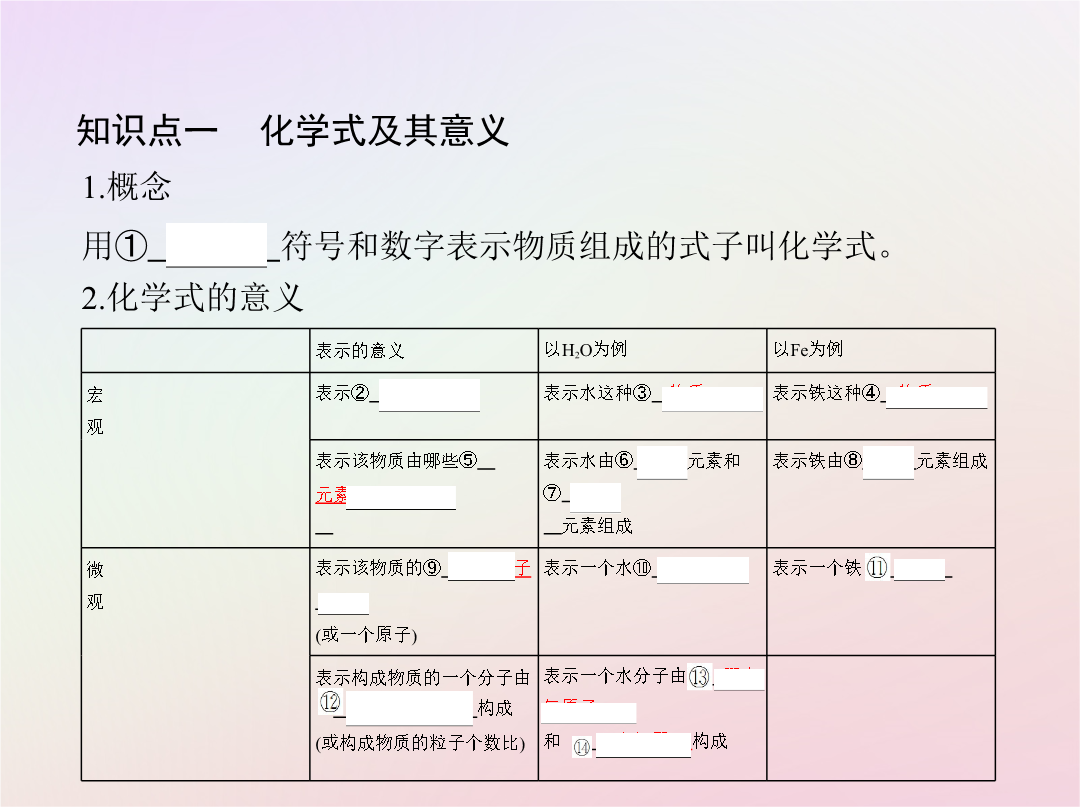Click the blank after 表示铁由⑧

point(889,463)
